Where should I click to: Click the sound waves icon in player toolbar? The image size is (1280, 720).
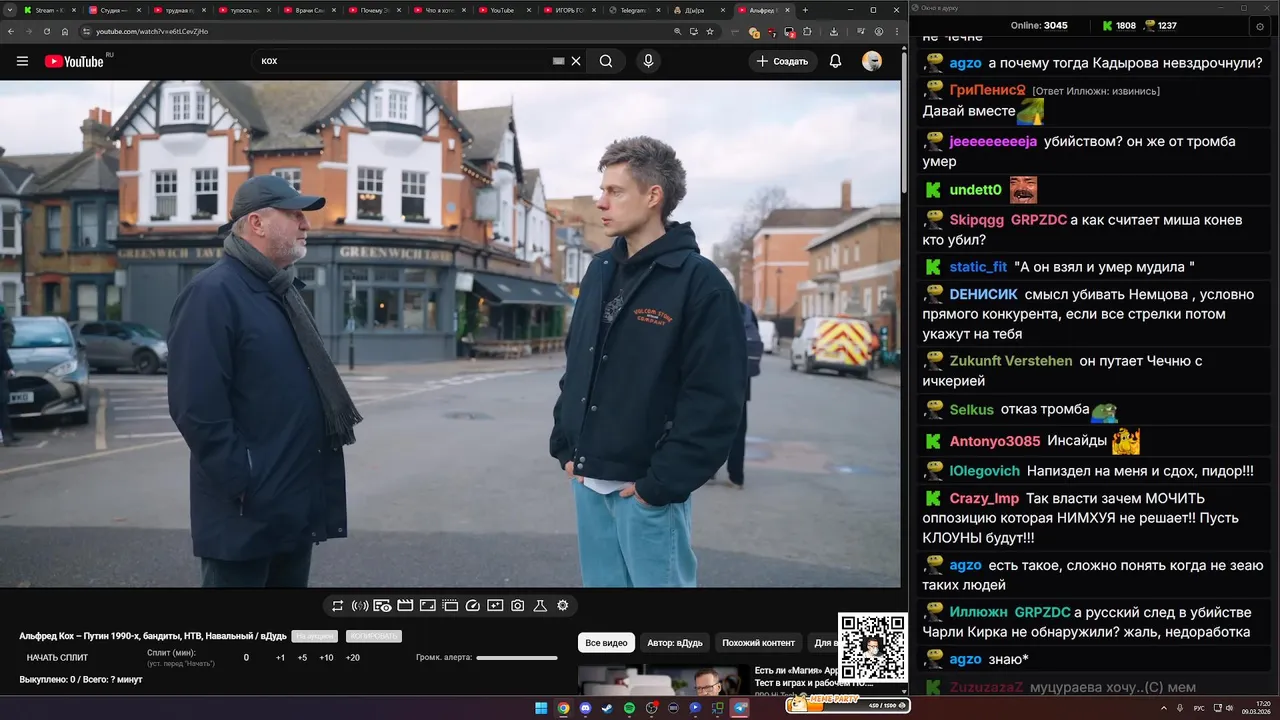pos(360,605)
